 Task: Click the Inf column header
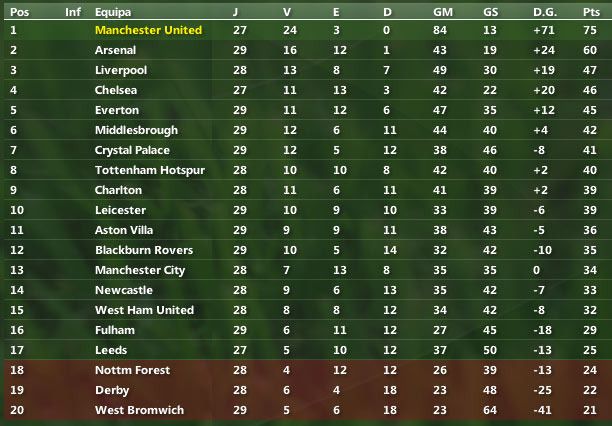click(x=73, y=12)
